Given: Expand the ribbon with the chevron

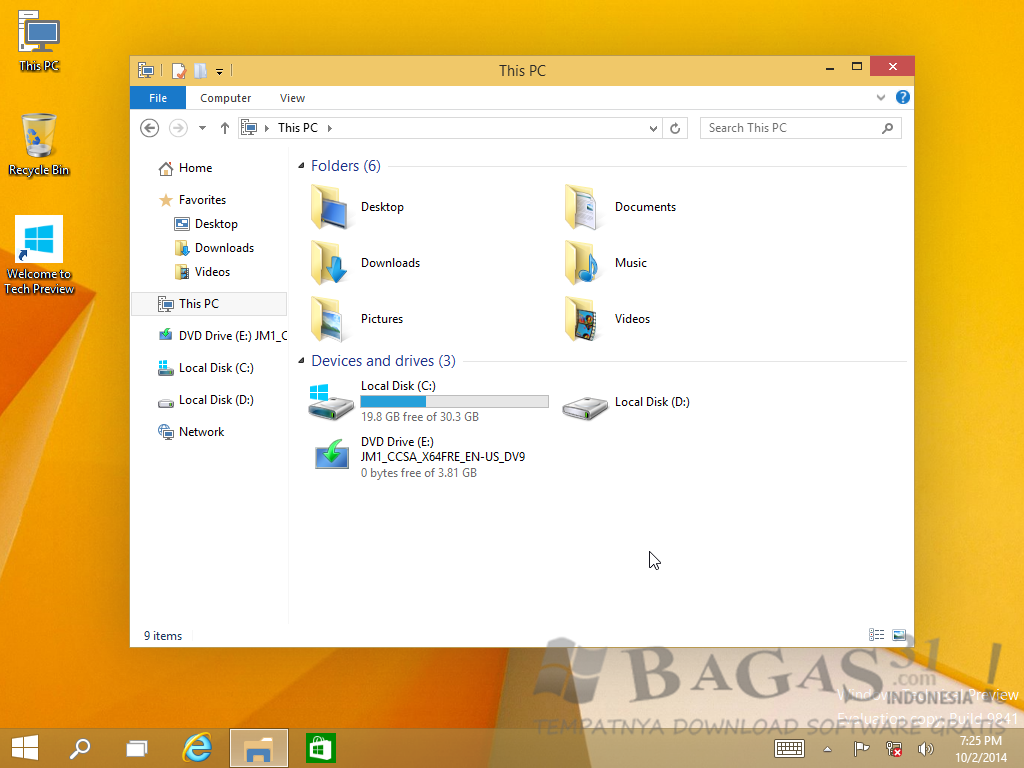Looking at the screenshot, I should click(x=880, y=98).
